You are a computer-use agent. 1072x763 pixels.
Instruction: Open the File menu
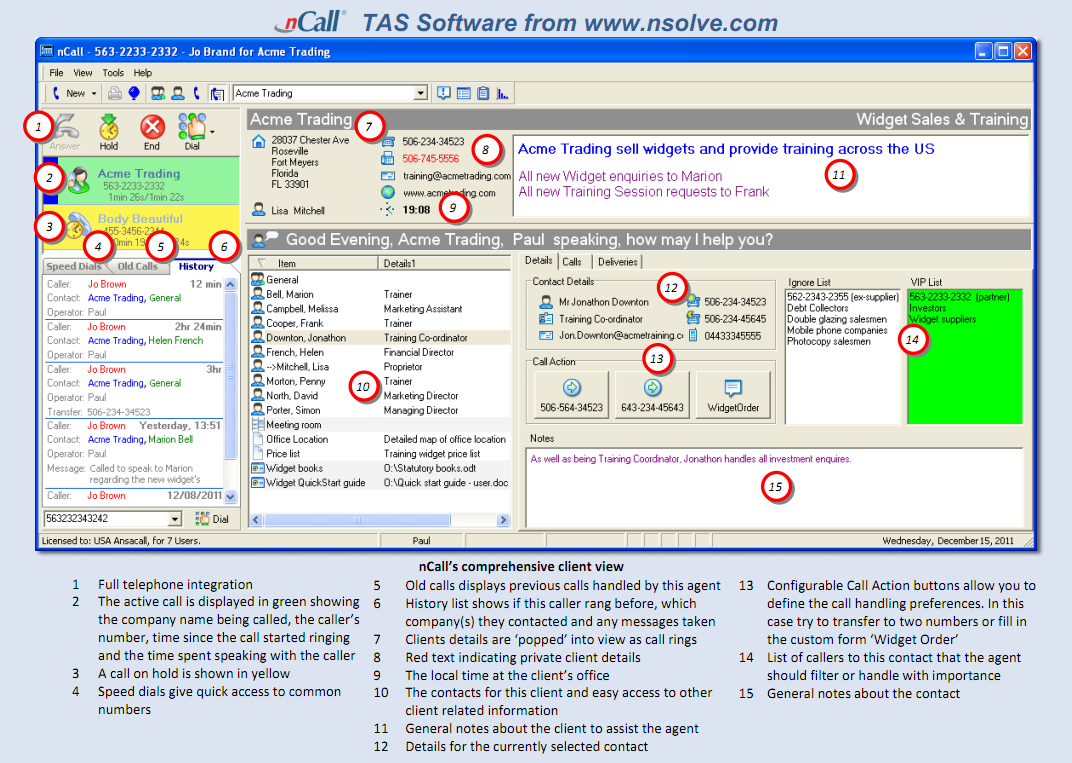56,72
